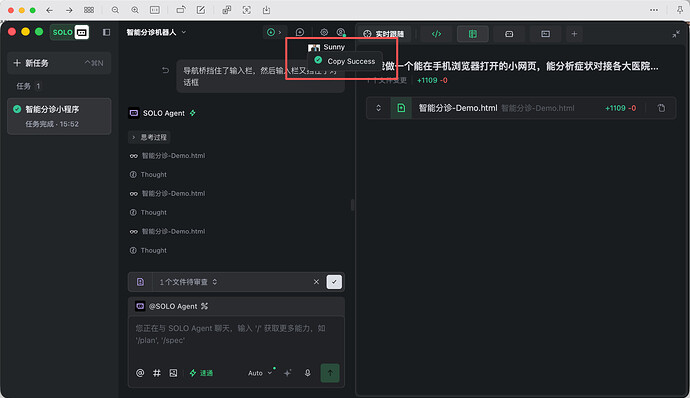Image resolution: width=690 pixels, height=398 pixels.
Task: Click the scan/recognize icon in viewer toolbar
Action: (246, 10)
